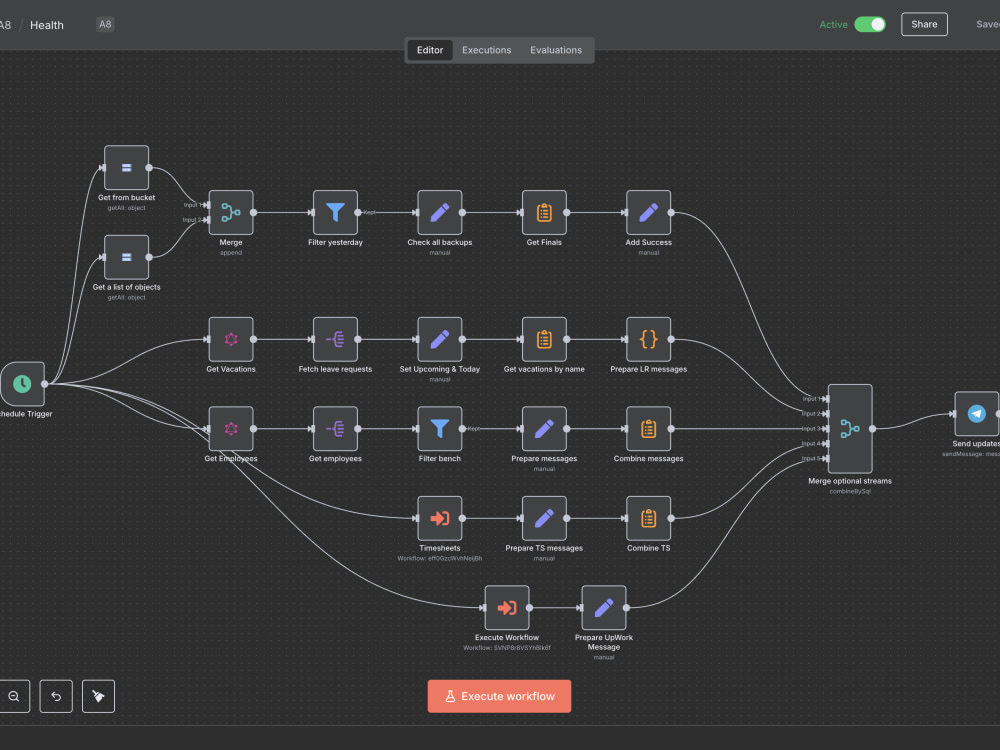Click the Add Success node output connector

(x=671, y=212)
